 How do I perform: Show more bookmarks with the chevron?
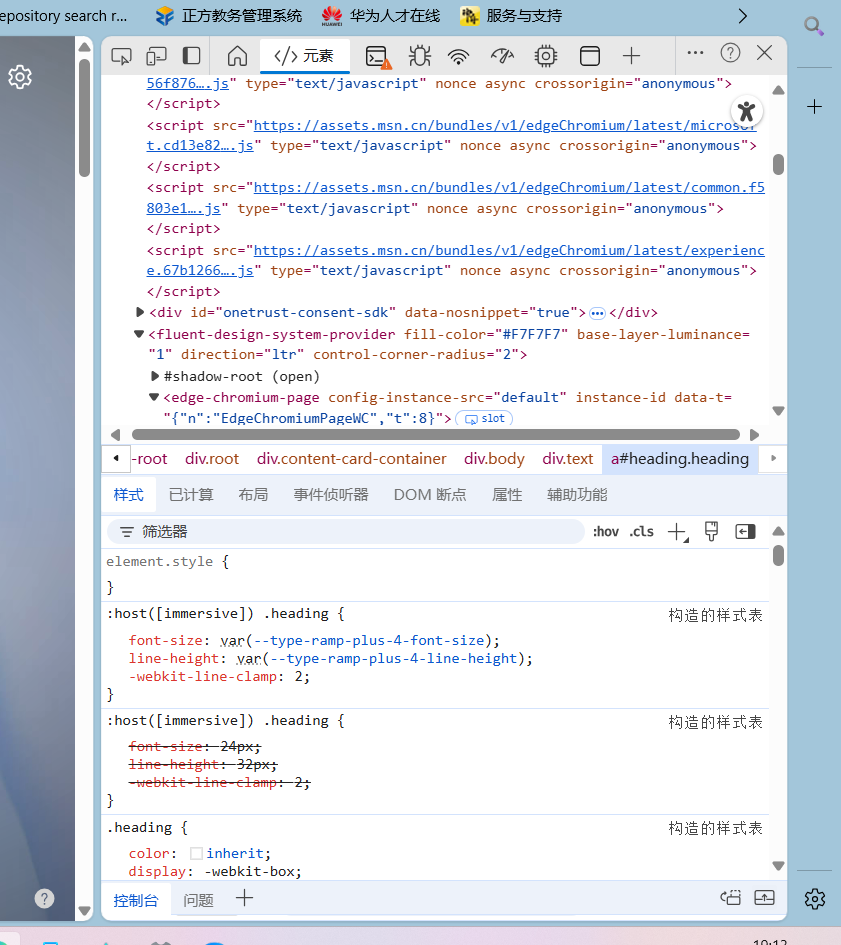[743, 16]
